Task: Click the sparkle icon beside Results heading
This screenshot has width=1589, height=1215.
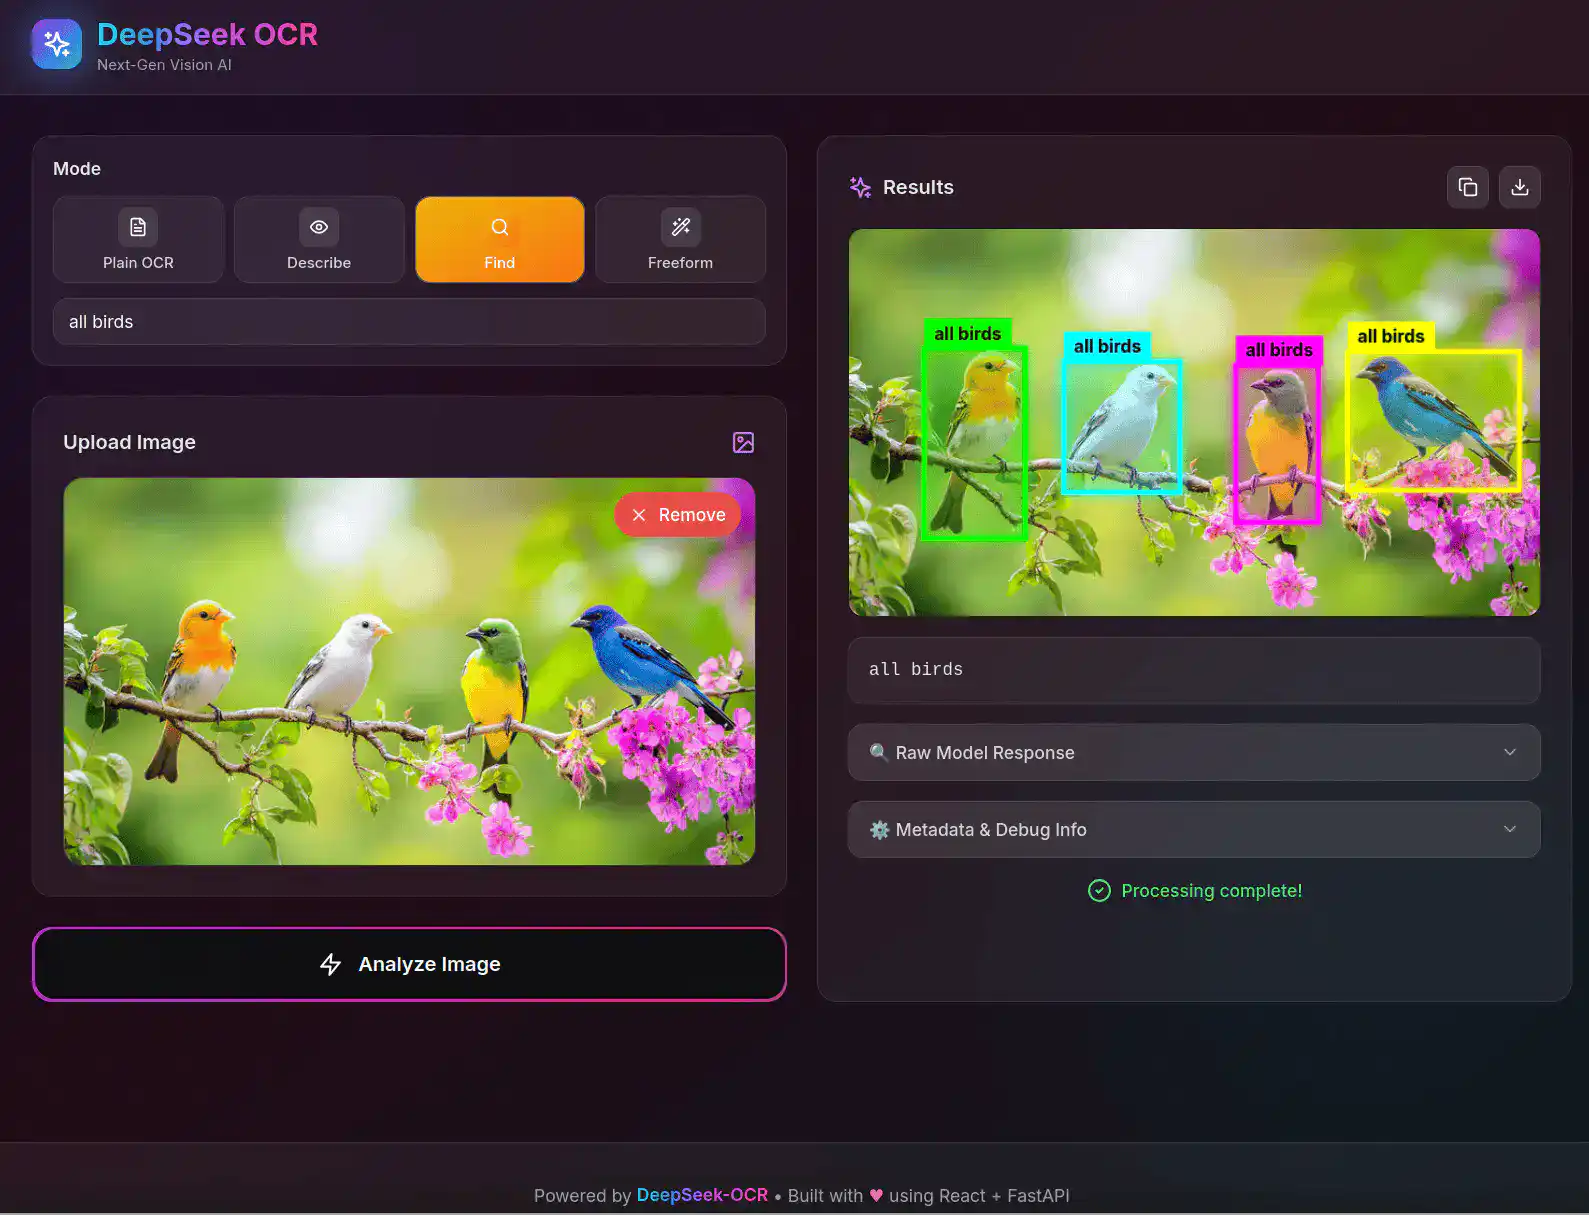Action: point(860,187)
